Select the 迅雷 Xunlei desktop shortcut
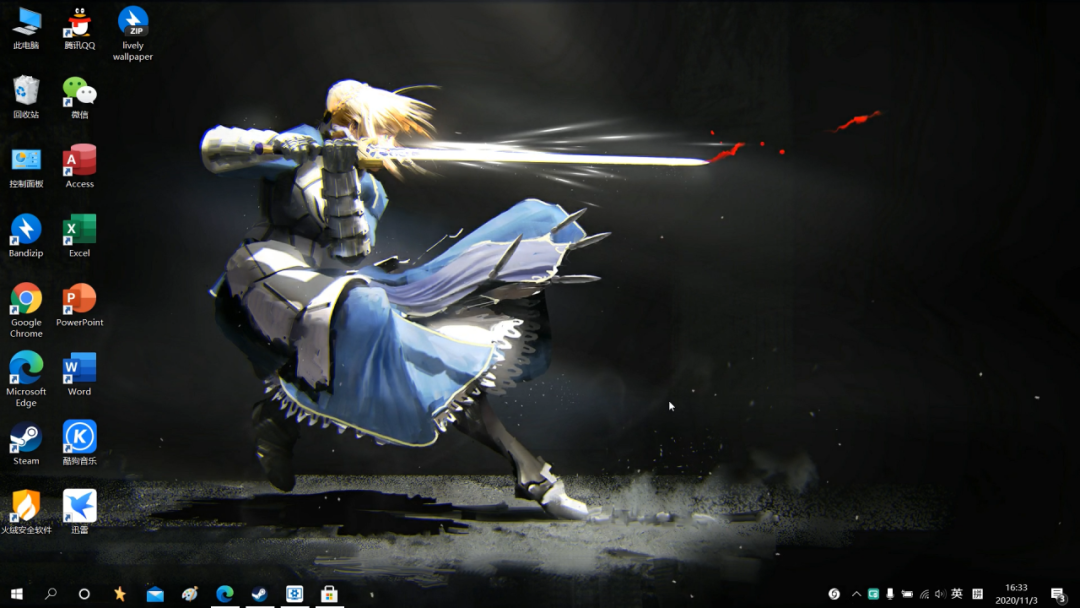The image size is (1080, 608). click(79, 512)
